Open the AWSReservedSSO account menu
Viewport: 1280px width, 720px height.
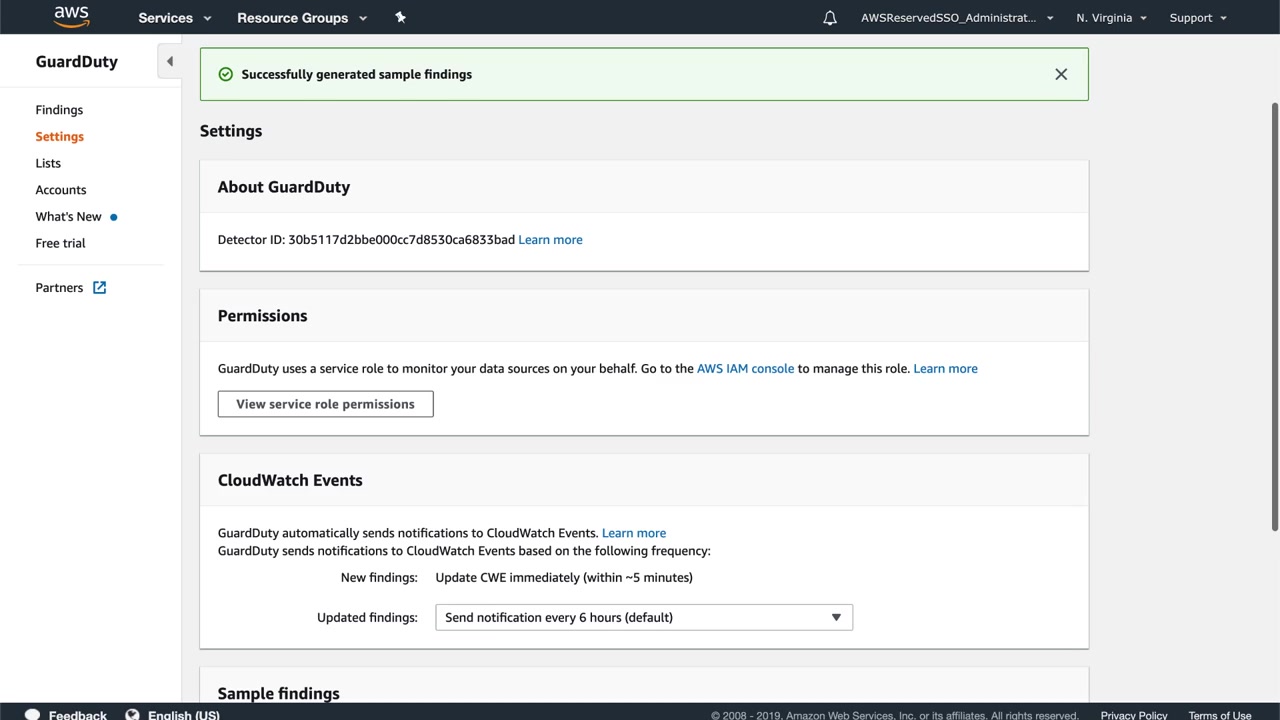(957, 18)
